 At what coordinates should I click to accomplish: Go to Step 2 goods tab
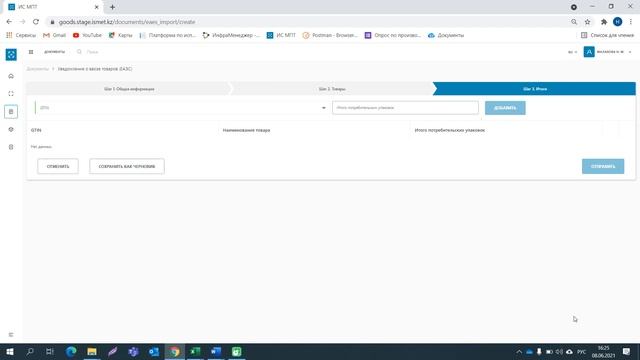pos(332,89)
